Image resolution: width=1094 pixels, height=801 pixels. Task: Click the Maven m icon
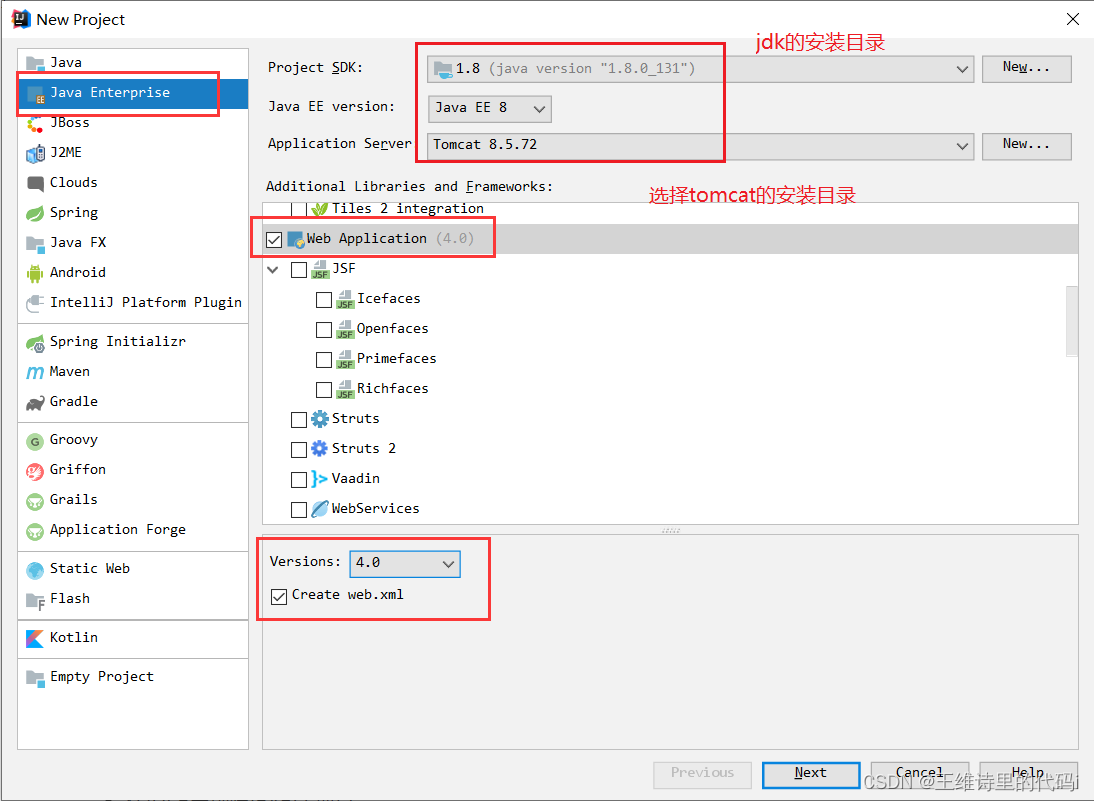pyautogui.click(x=35, y=372)
